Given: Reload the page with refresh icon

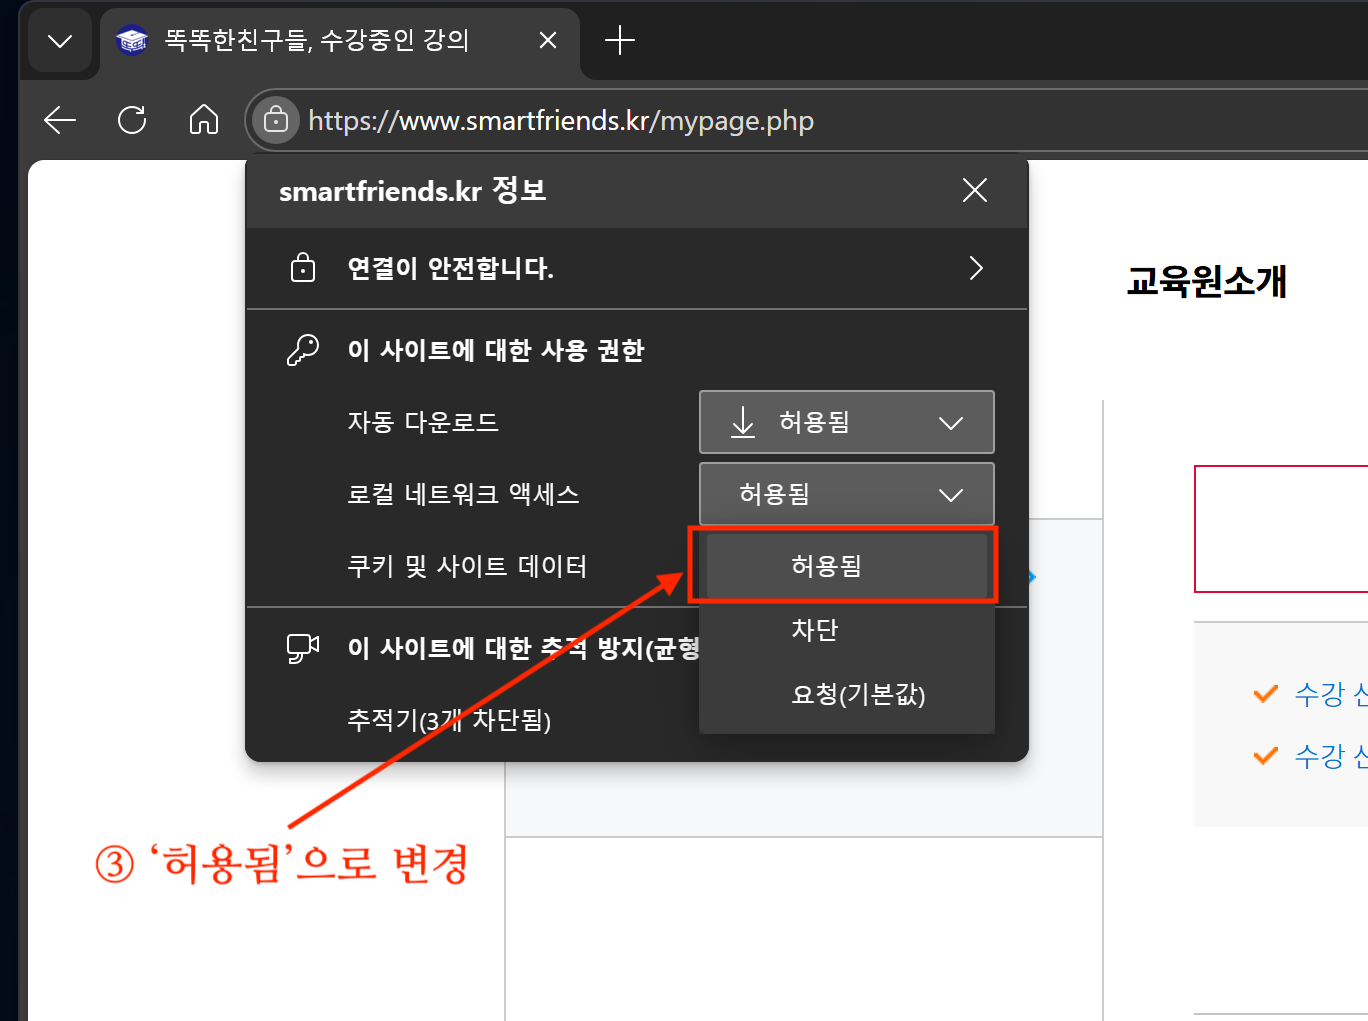Looking at the screenshot, I should pyautogui.click(x=132, y=120).
